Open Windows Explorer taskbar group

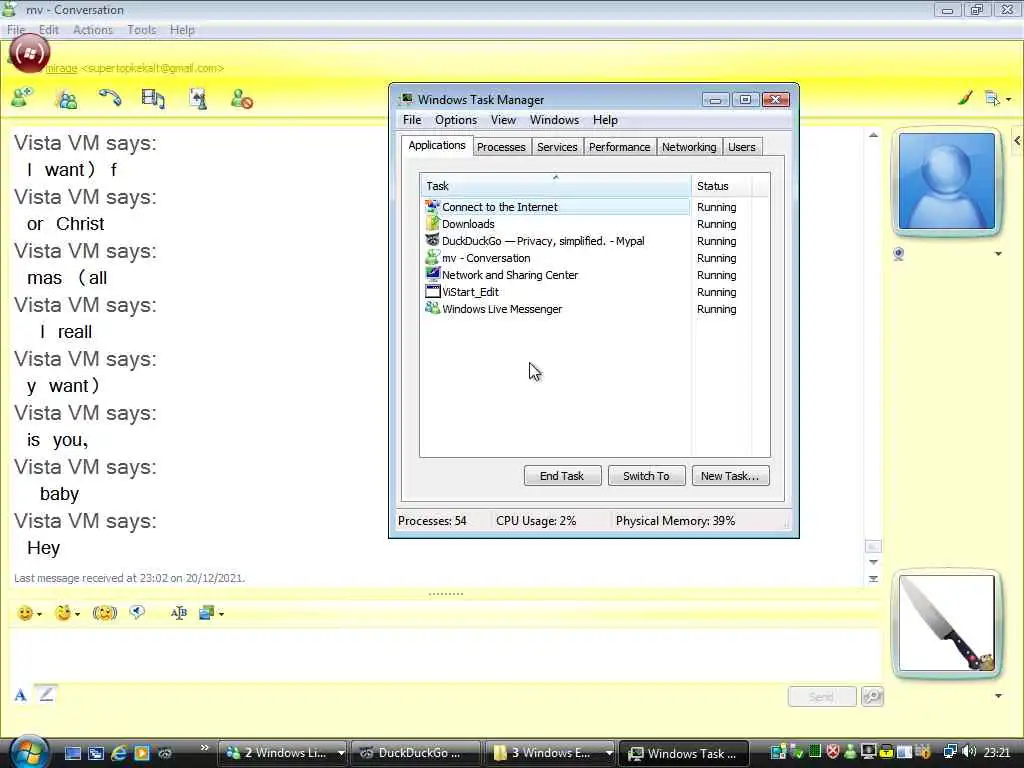[x=550, y=753]
